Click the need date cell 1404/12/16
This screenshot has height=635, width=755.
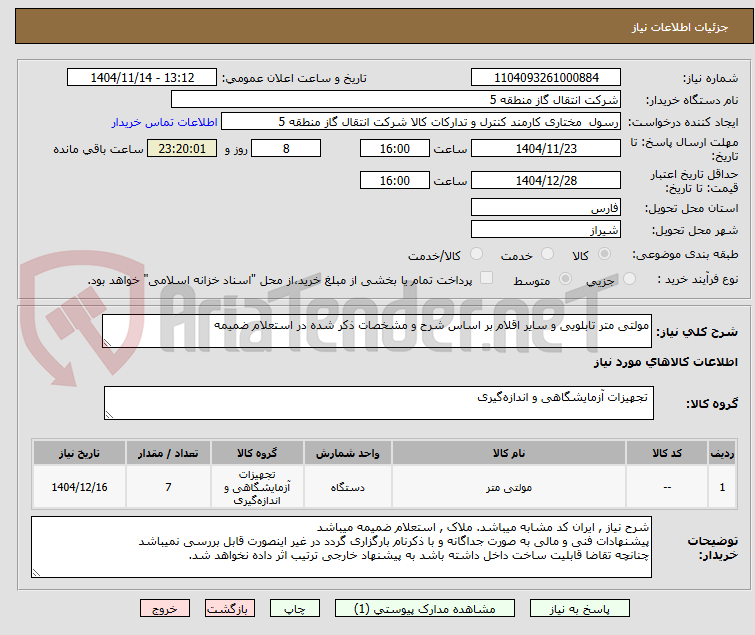(x=79, y=488)
